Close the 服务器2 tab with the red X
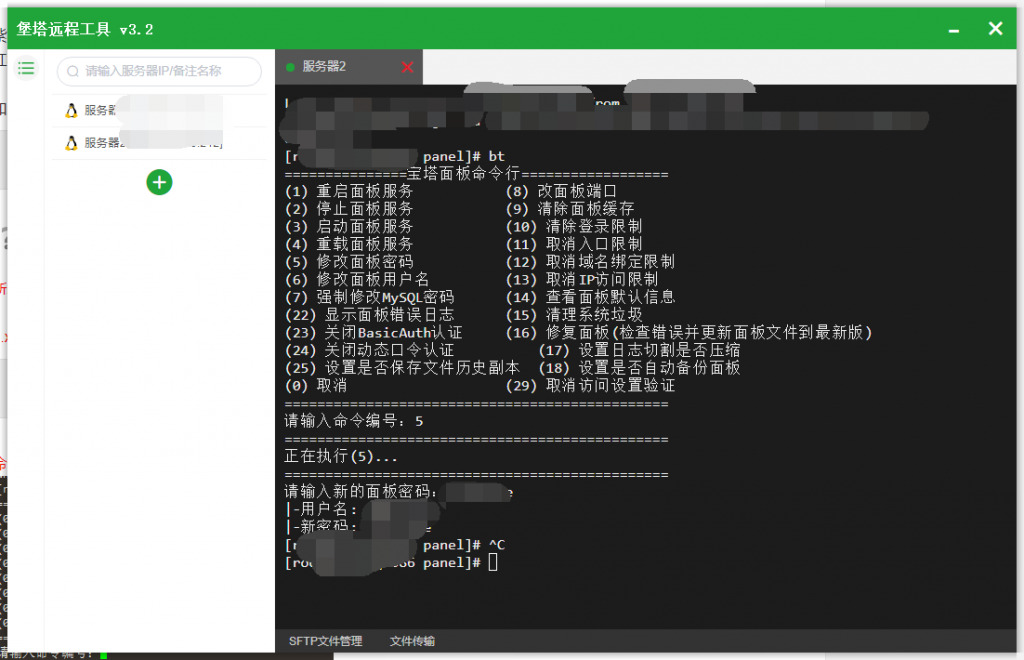This screenshot has width=1024, height=660. 407,67
